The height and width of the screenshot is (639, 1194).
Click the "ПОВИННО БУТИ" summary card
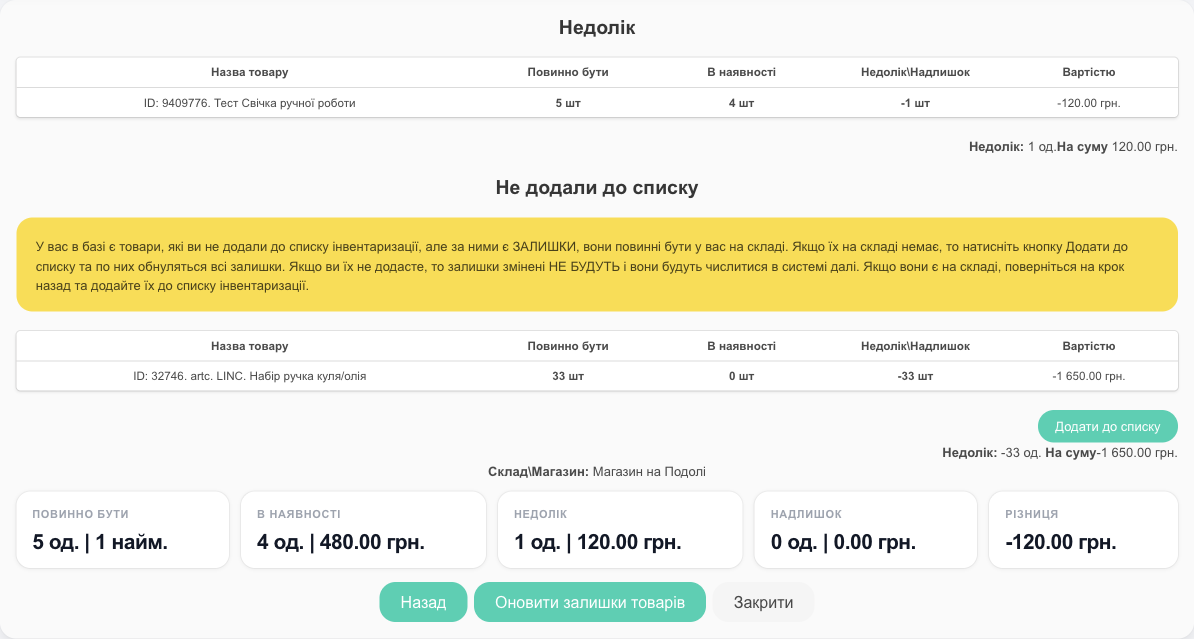123,530
